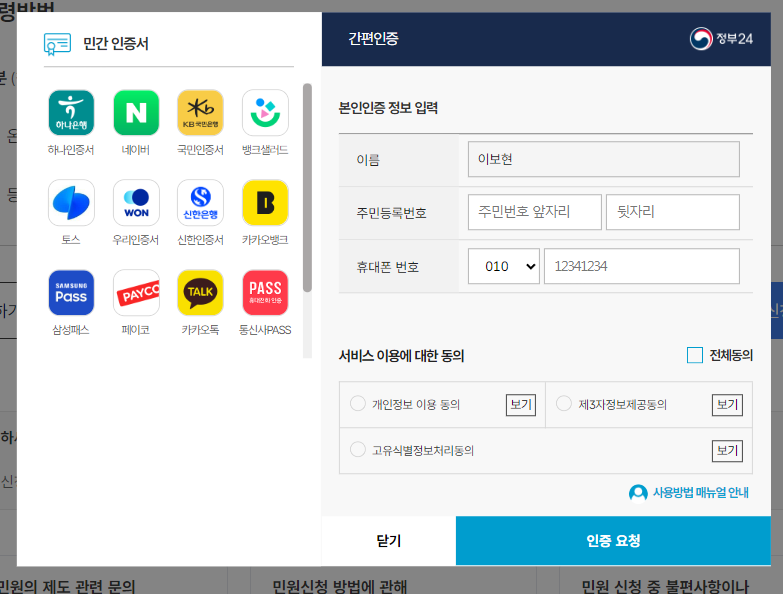The image size is (783, 594).
Task: Select the 제3자정보제공동의 radio button
Action: click(564, 403)
